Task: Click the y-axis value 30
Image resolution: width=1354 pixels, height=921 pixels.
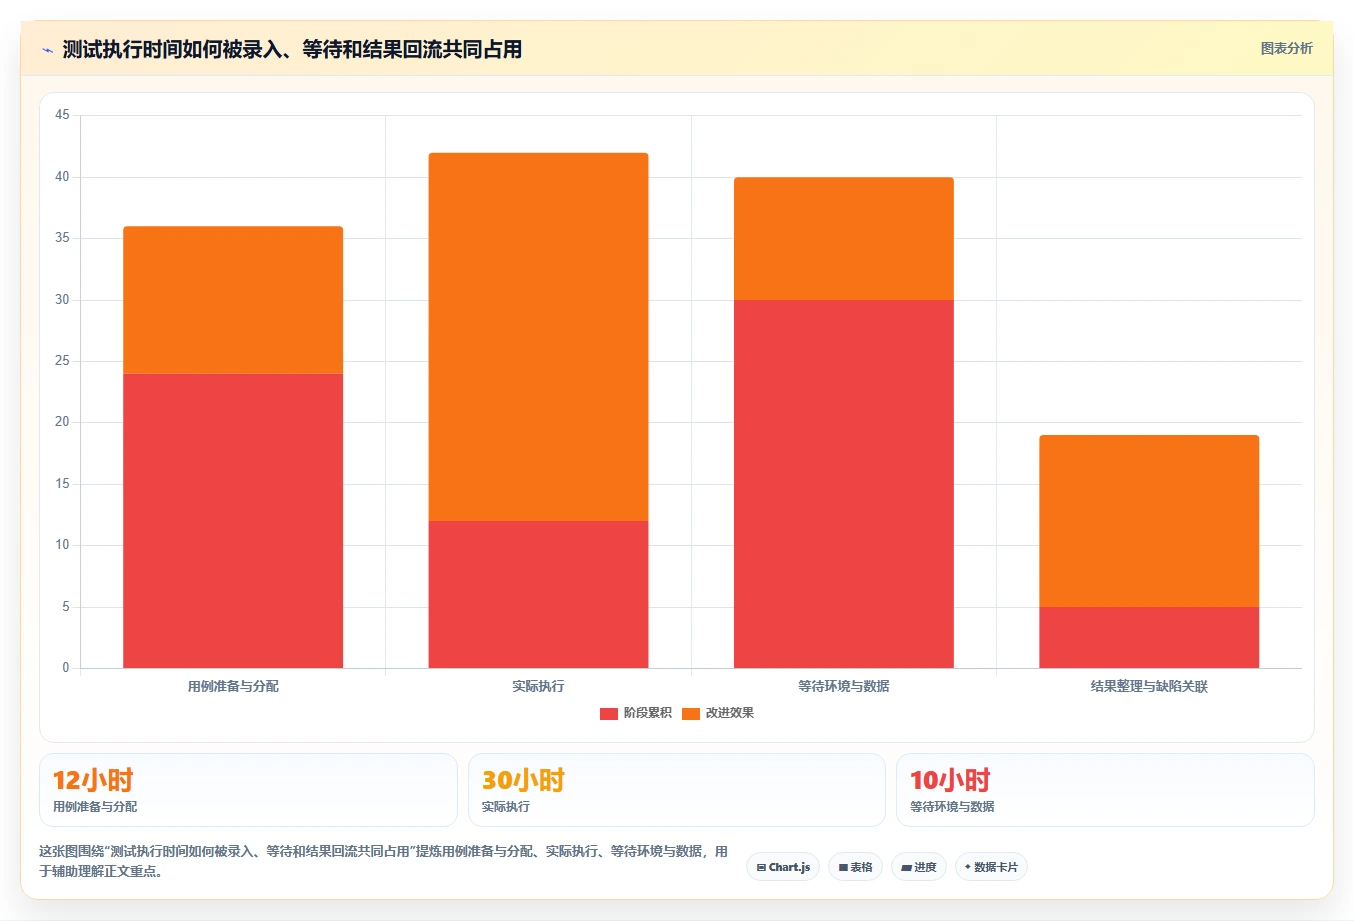Action: click(x=62, y=300)
